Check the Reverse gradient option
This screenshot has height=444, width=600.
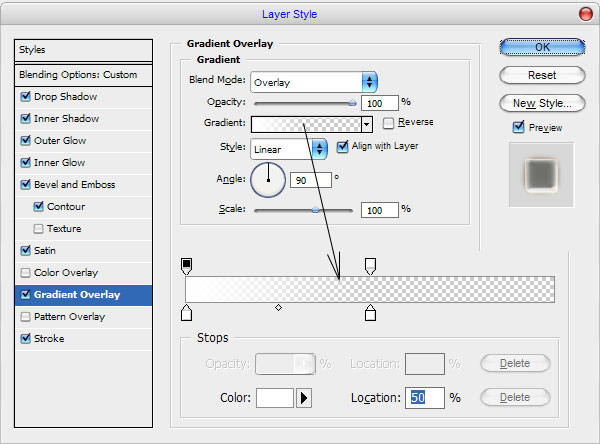click(388, 123)
